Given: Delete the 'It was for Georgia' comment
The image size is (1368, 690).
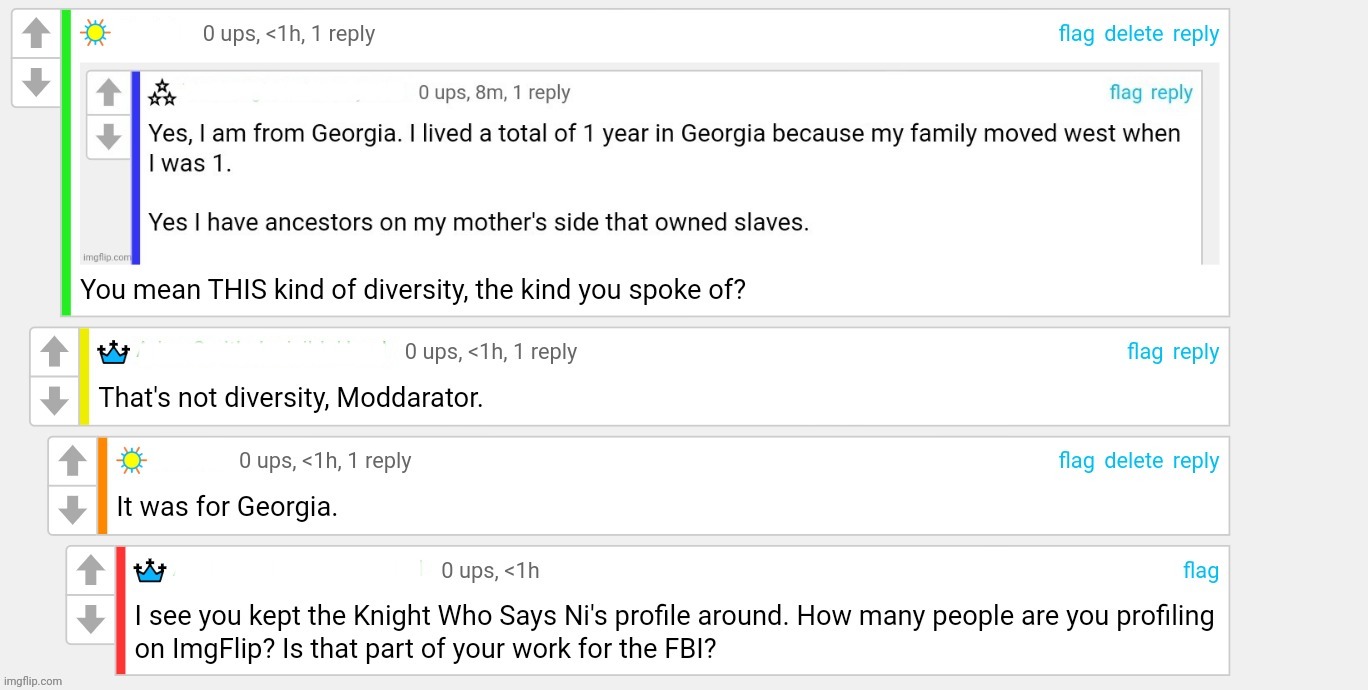Looking at the screenshot, I should point(1133,461).
